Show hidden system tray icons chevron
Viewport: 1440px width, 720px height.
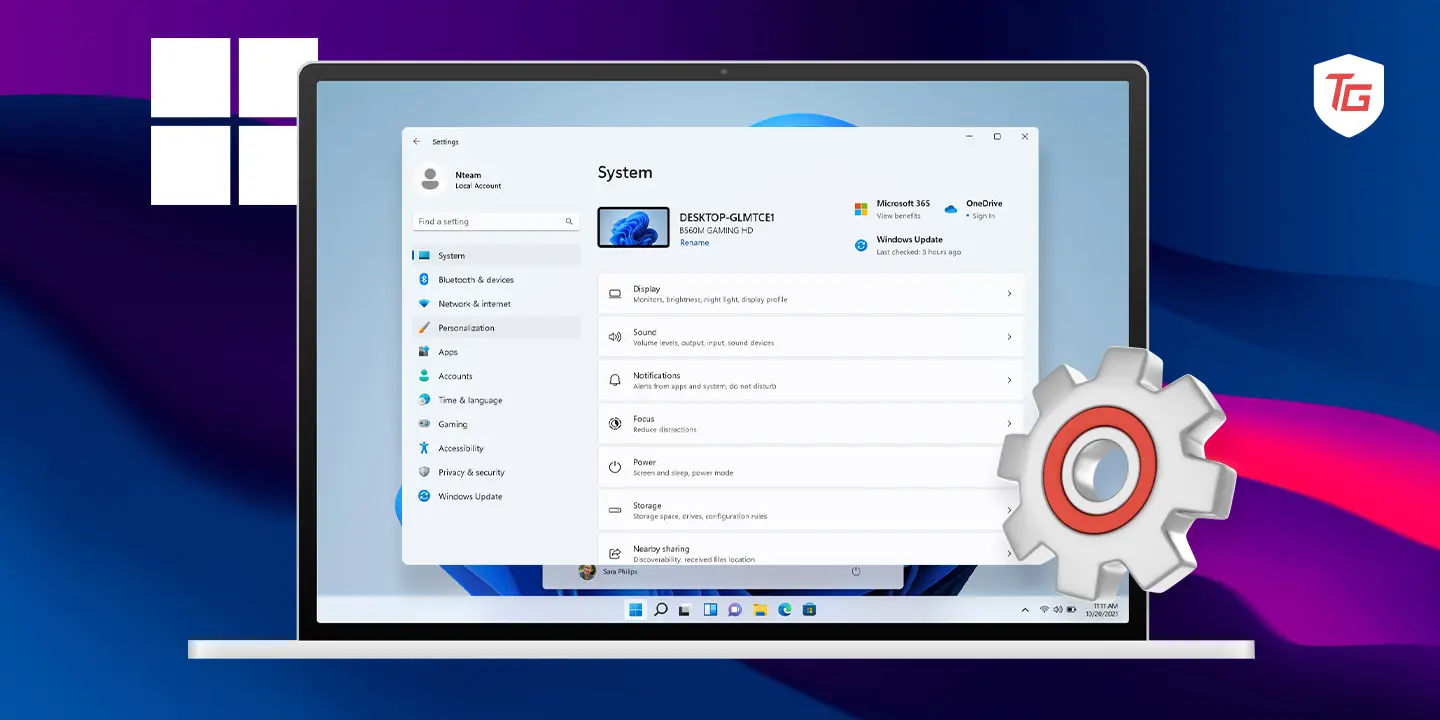[x=1025, y=609]
